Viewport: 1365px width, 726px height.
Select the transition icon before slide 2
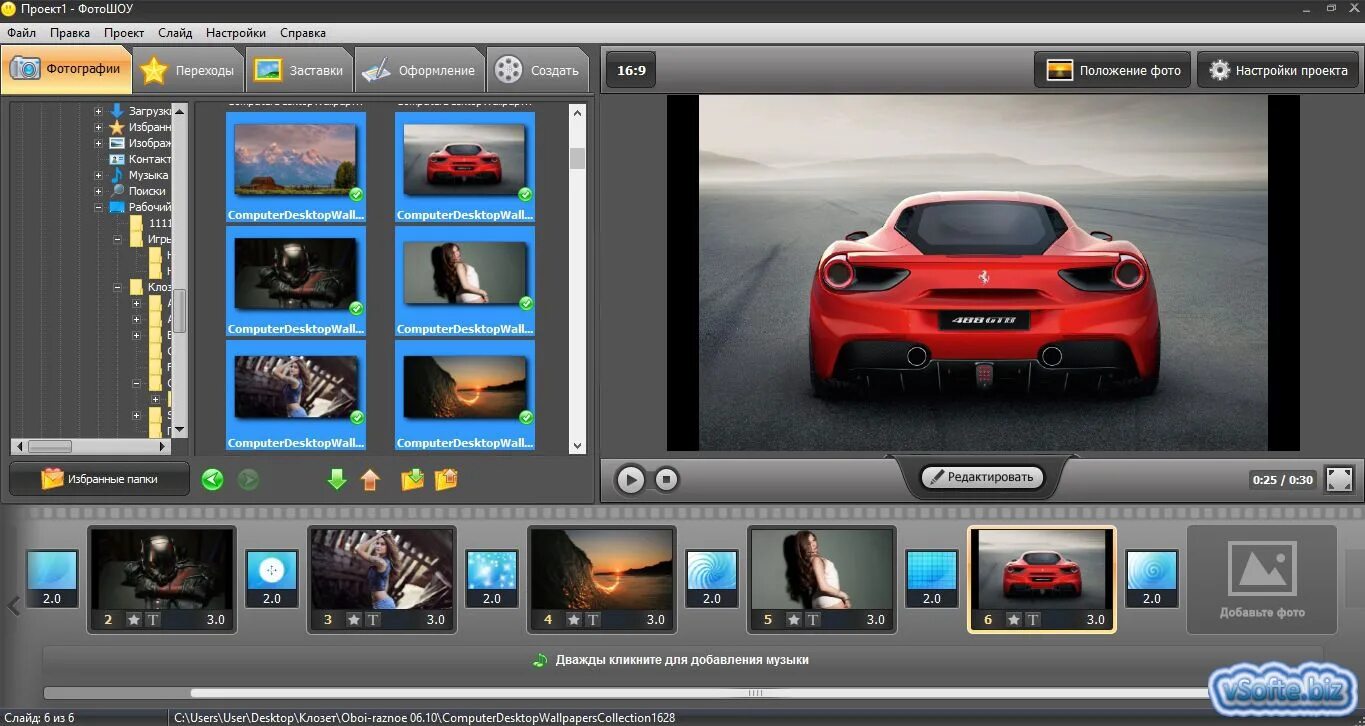click(52, 579)
